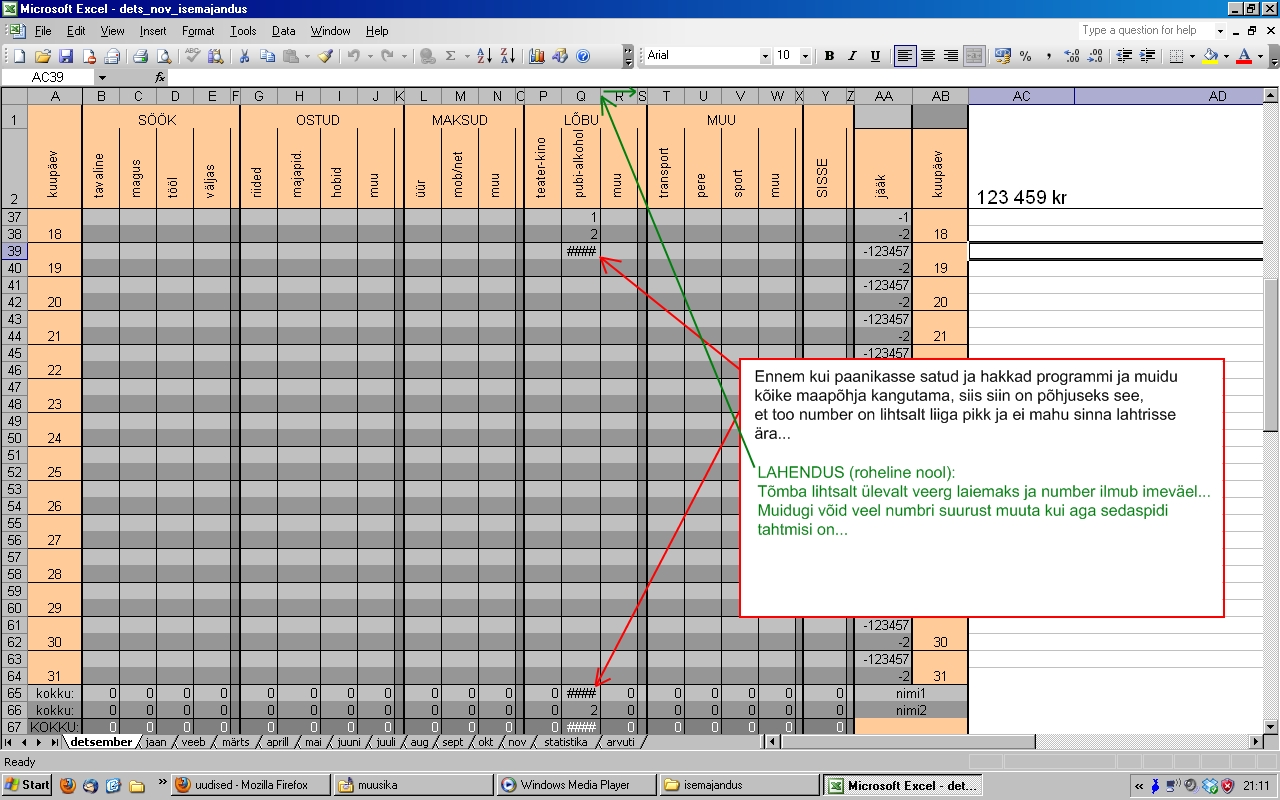The height and width of the screenshot is (800, 1280).
Task: Click the fx Insert Function button
Action: point(160,77)
